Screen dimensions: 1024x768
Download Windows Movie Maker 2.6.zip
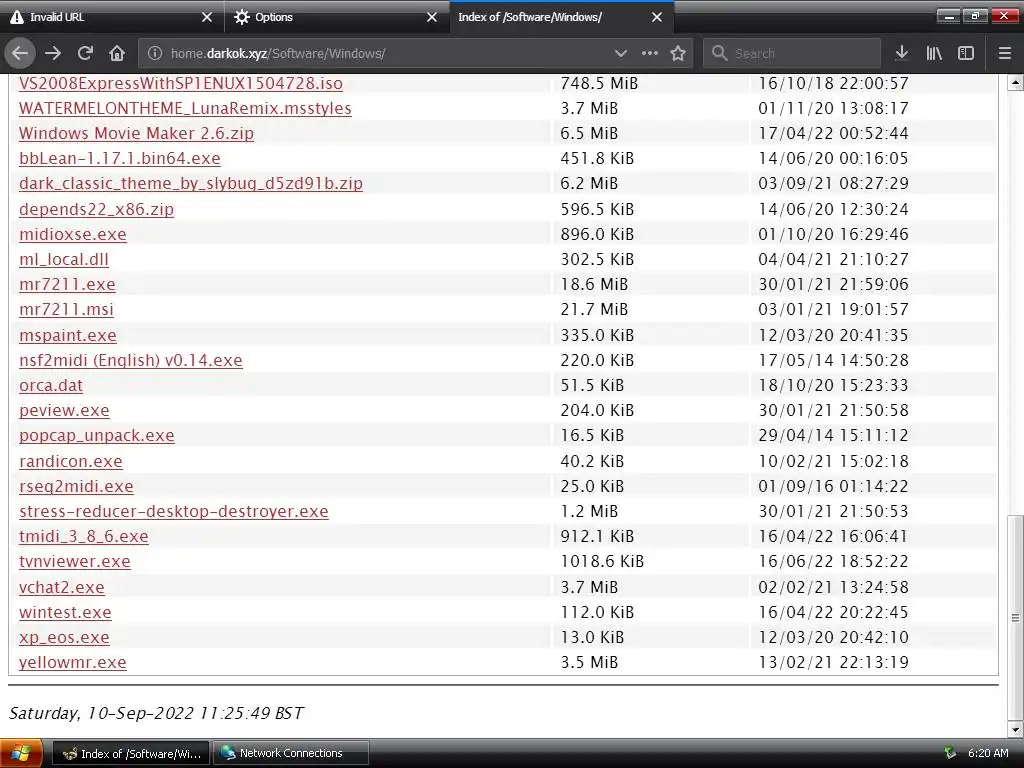pos(136,133)
